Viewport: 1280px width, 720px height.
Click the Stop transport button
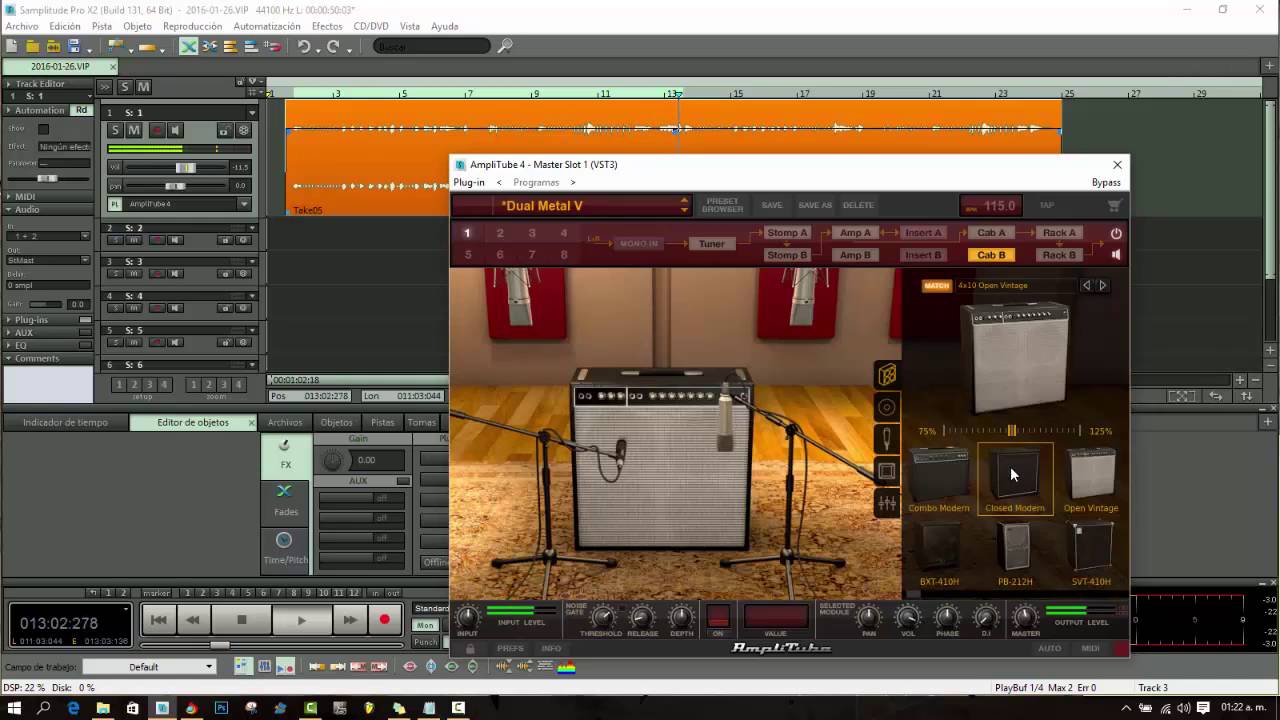click(x=241, y=620)
